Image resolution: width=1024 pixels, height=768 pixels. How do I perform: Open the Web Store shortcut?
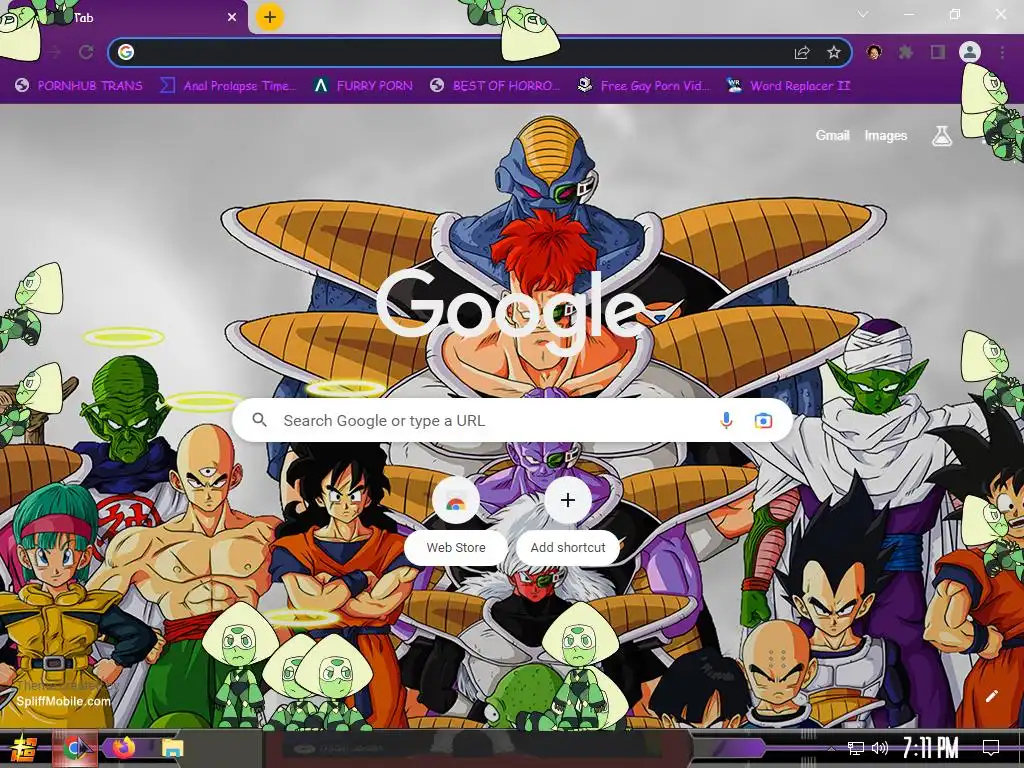pos(456,520)
